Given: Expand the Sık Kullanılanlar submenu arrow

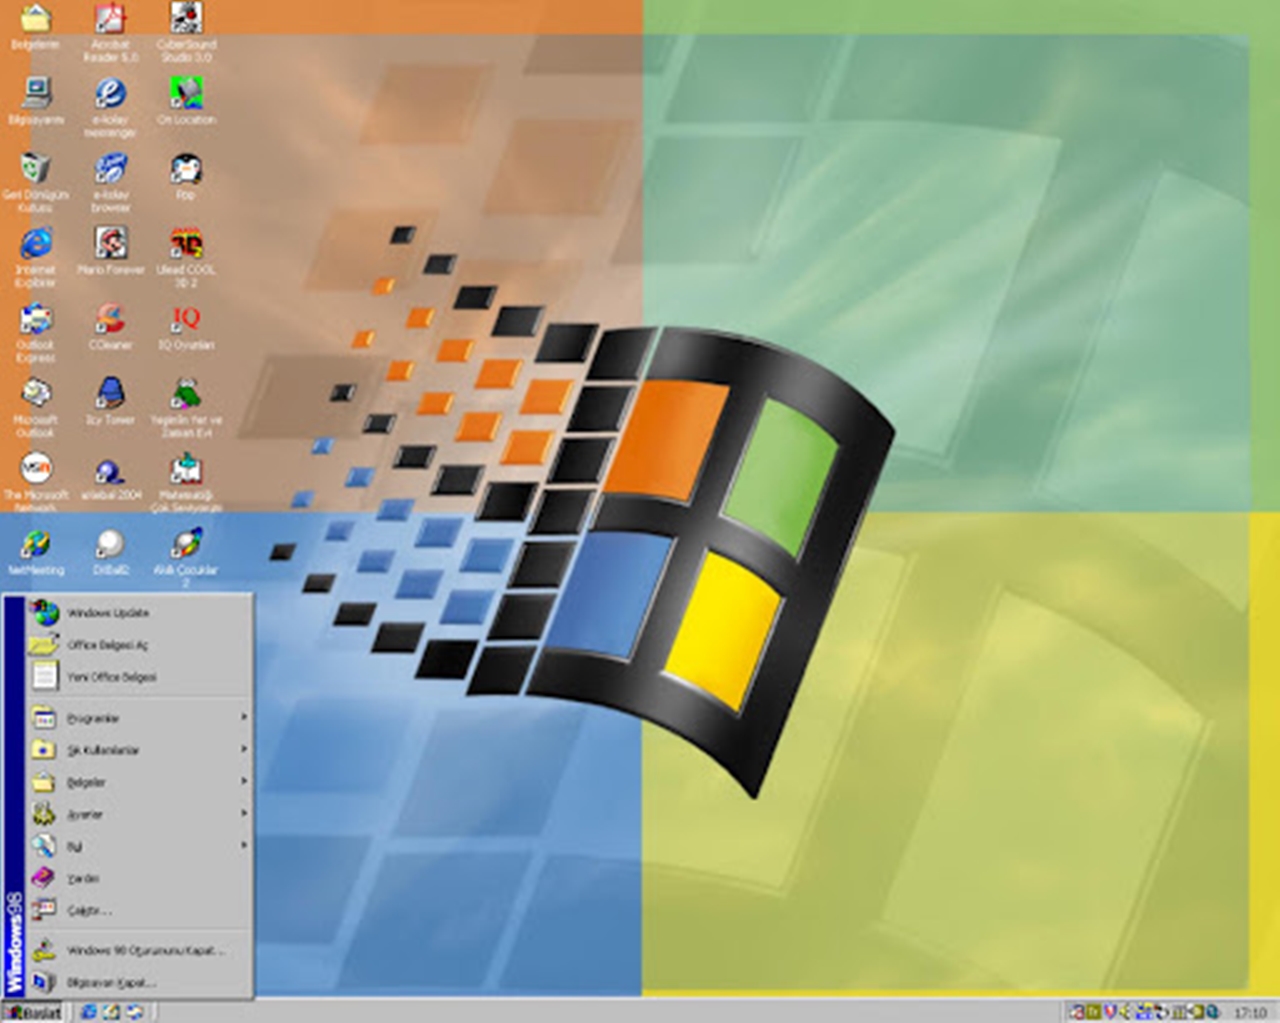Looking at the screenshot, I should (243, 749).
